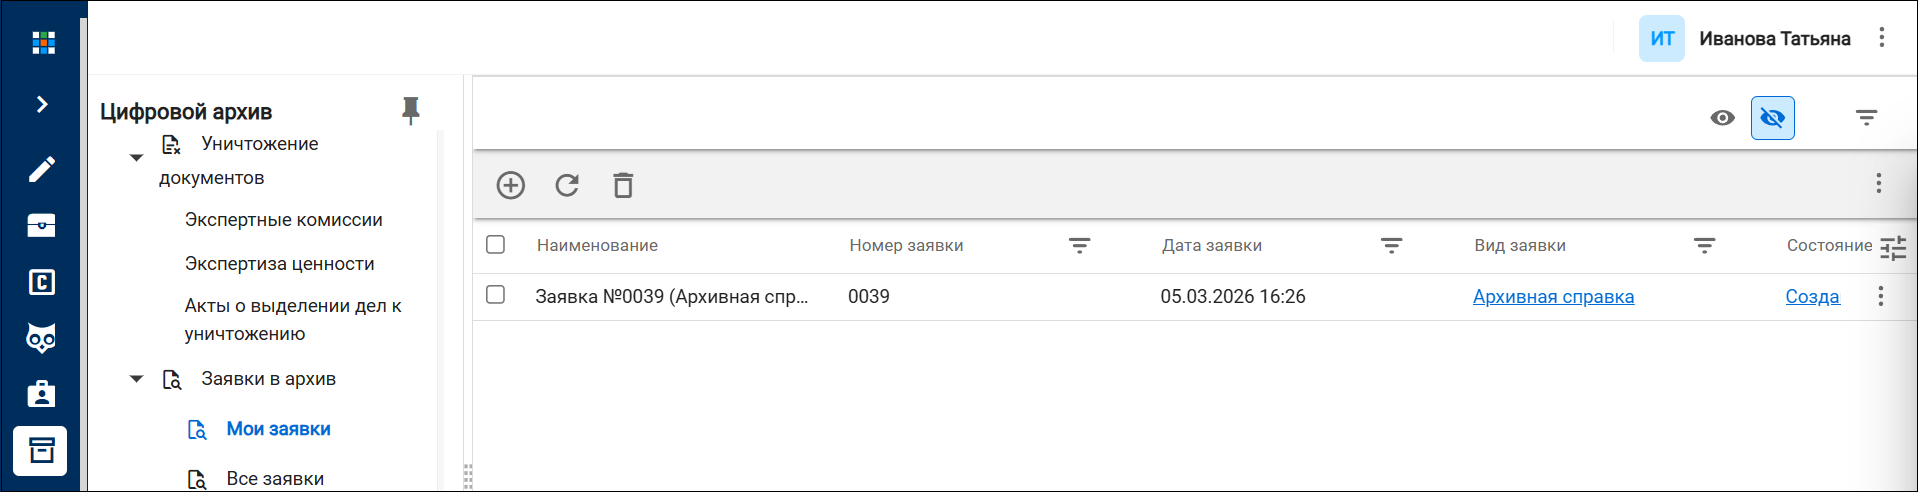
Task: Click the pencil edit icon in sidebar
Action: 42,169
